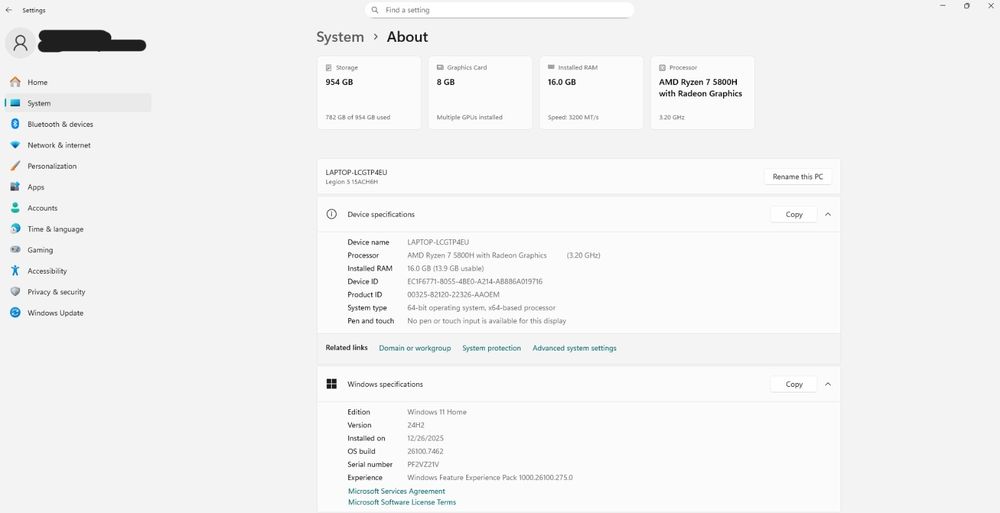Image resolution: width=1000 pixels, height=513 pixels.
Task: Click the Edition value Windows 11 Home
Action: (437, 412)
